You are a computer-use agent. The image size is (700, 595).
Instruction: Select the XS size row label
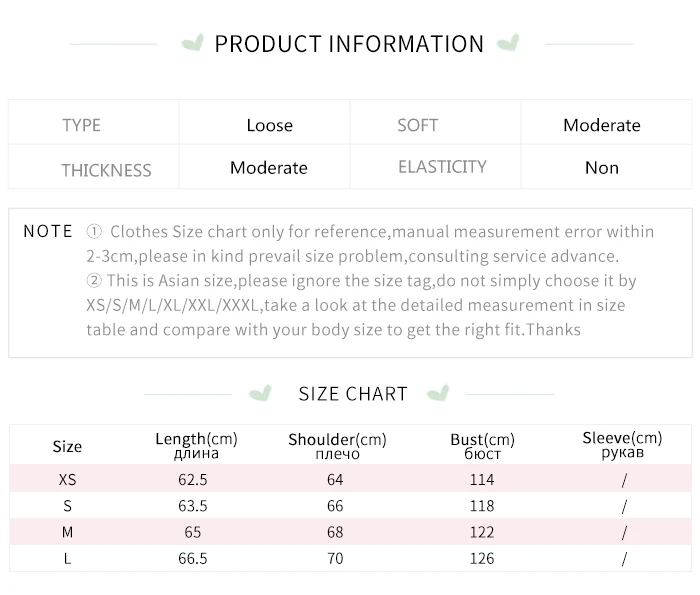[x=67, y=480]
